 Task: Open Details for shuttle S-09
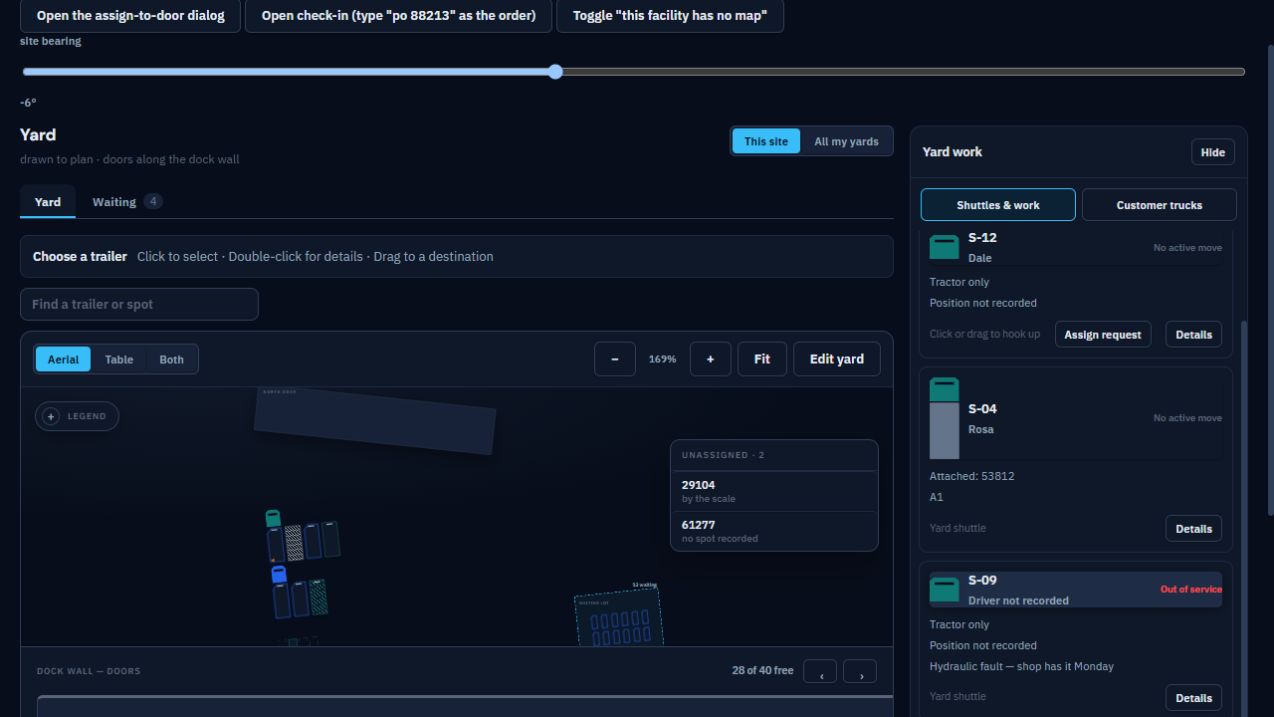(1194, 698)
